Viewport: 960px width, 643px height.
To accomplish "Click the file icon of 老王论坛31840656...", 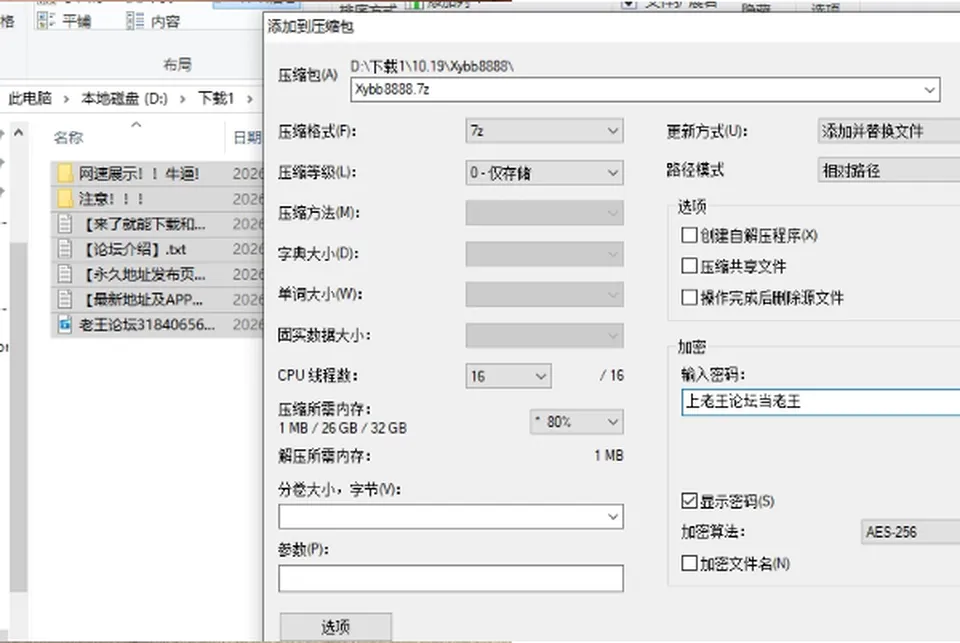I will click(x=65, y=325).
